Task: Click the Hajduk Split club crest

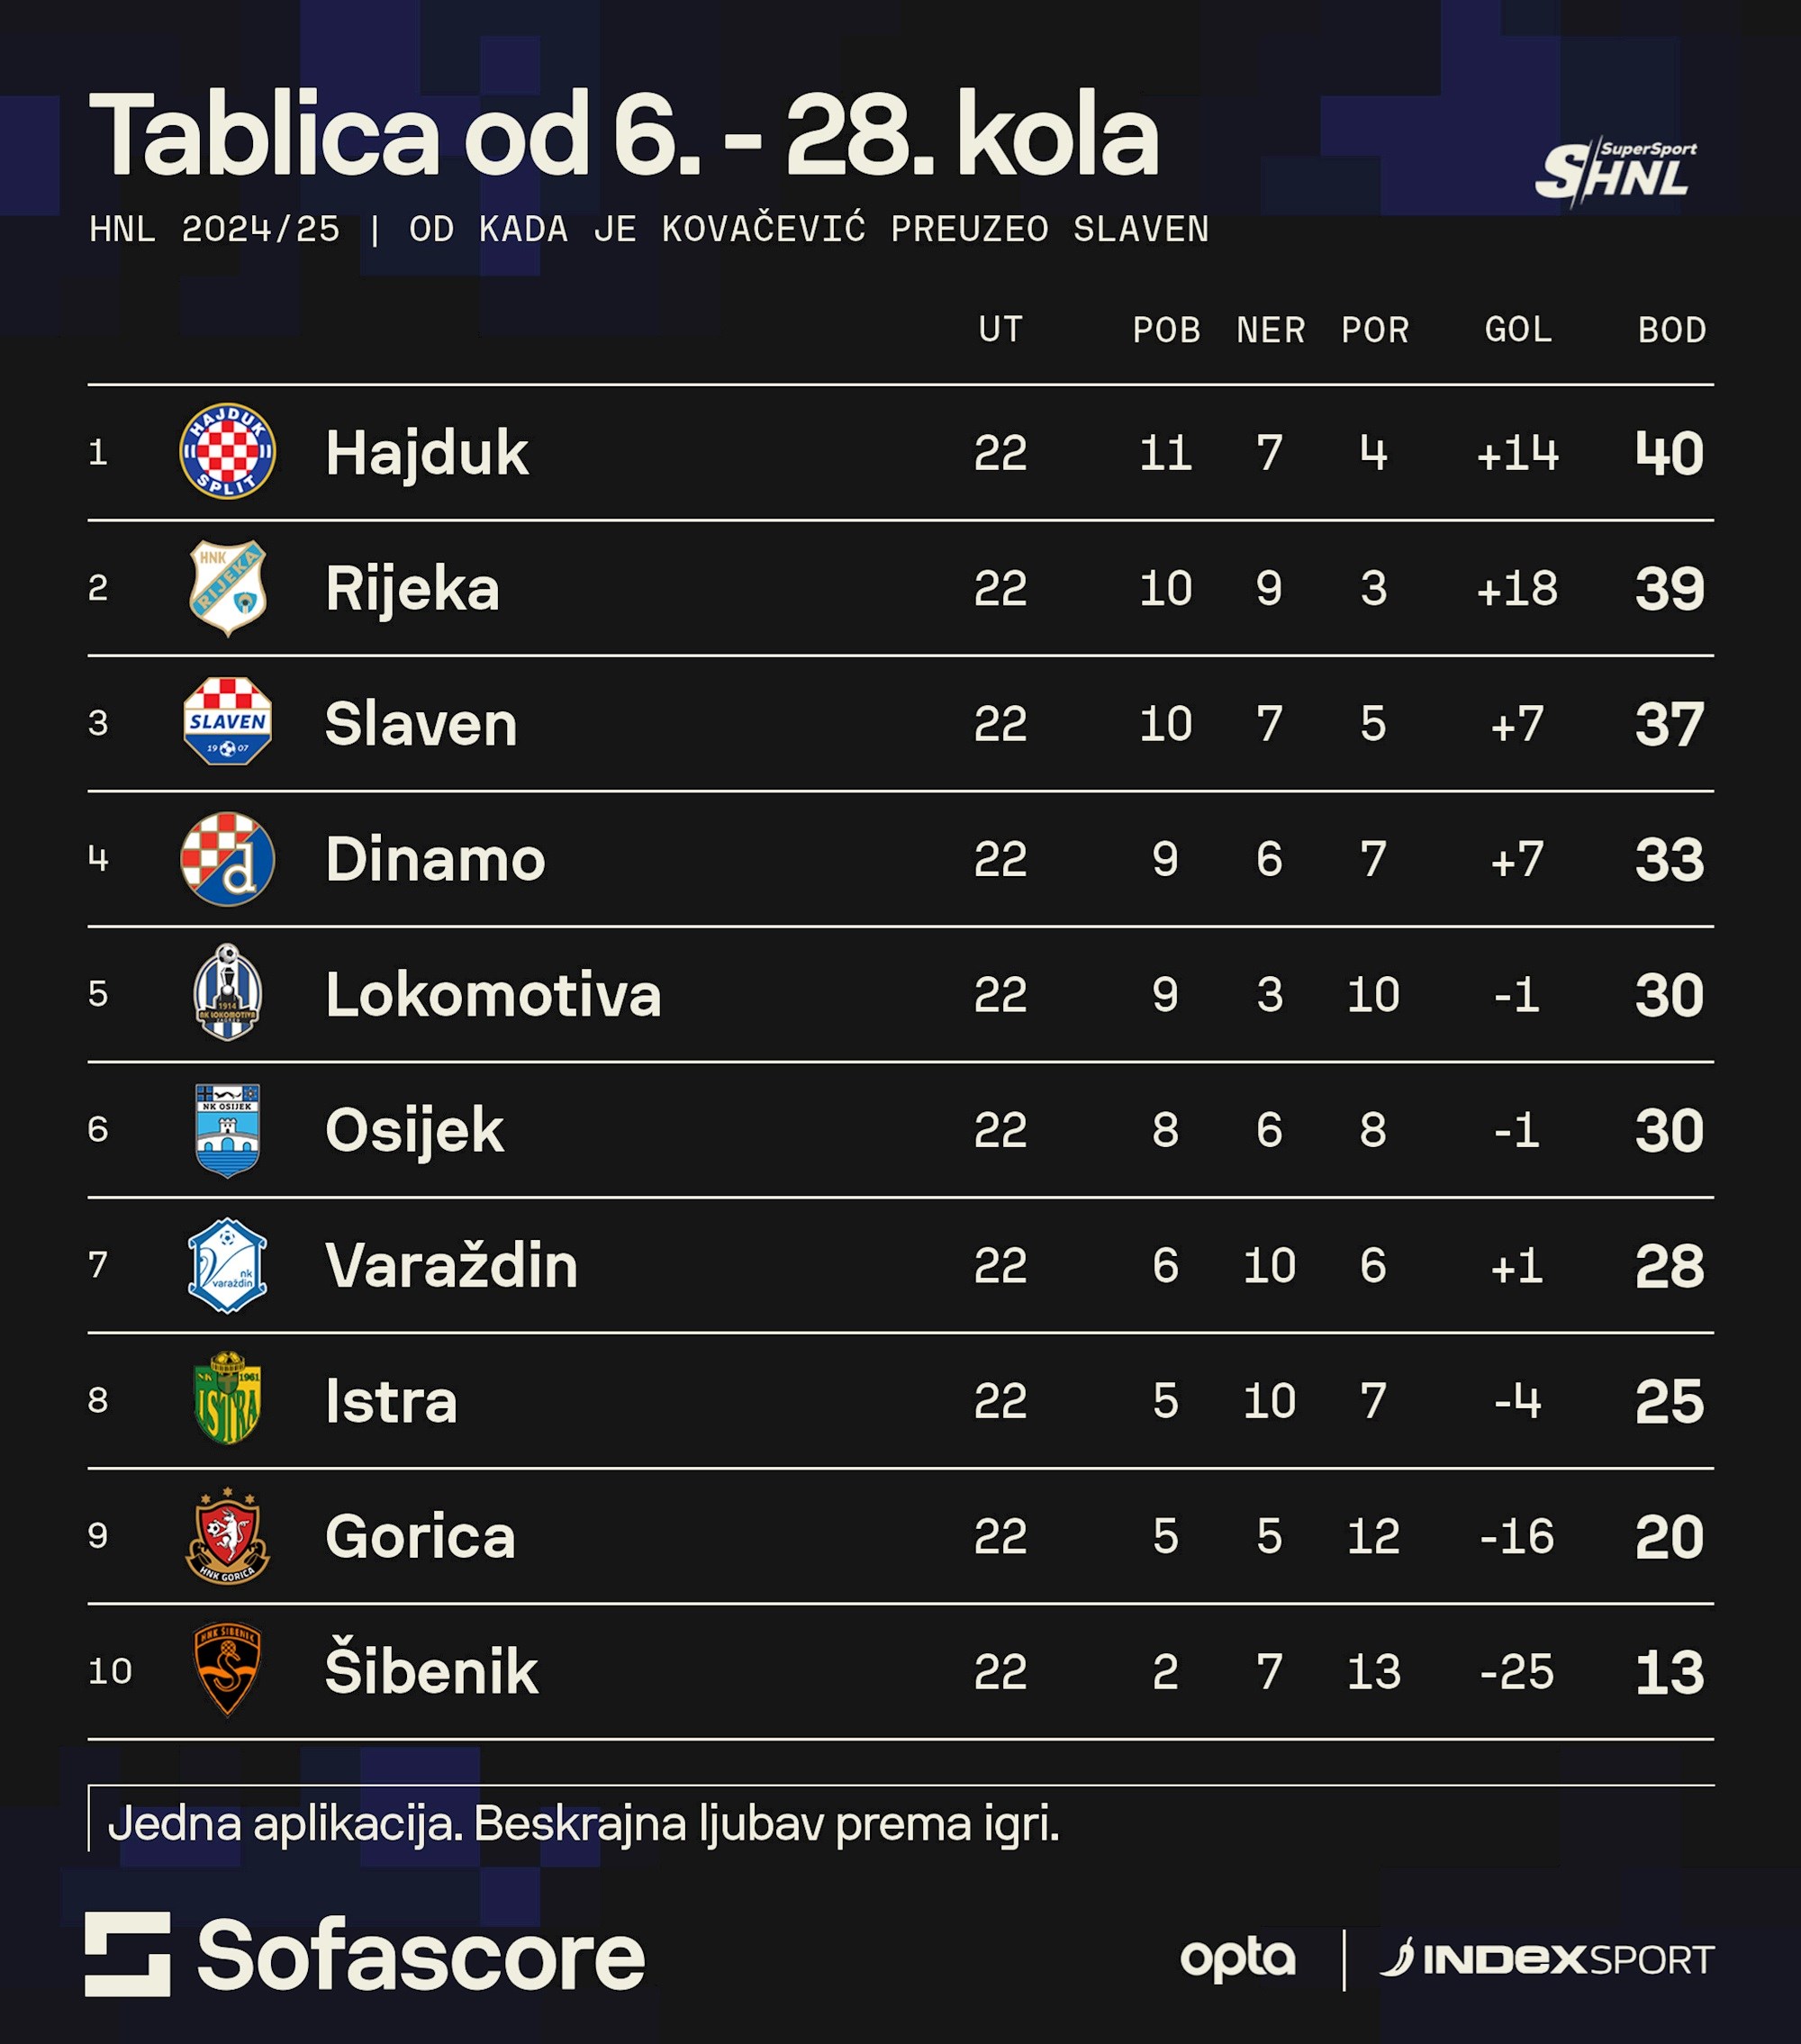Action: coord(228,452)
